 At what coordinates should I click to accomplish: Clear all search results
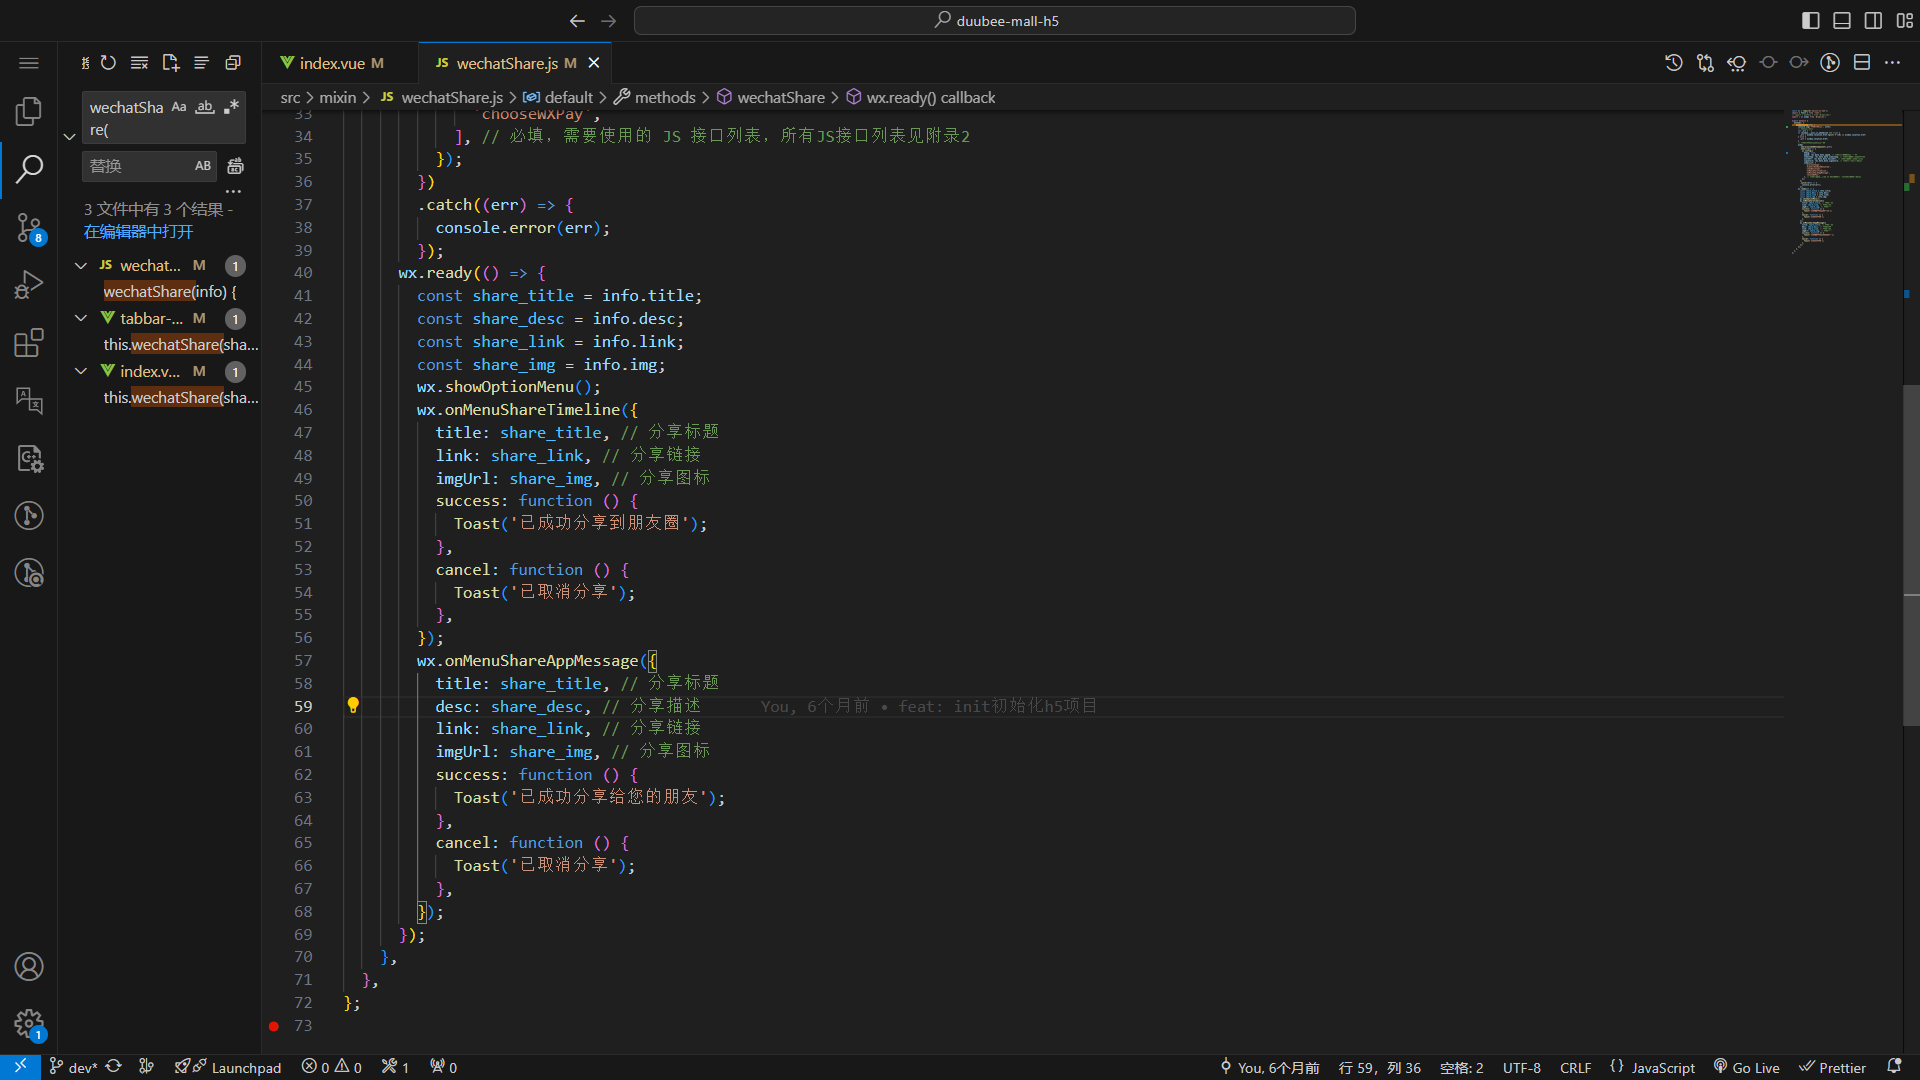(x=139, y=63)
